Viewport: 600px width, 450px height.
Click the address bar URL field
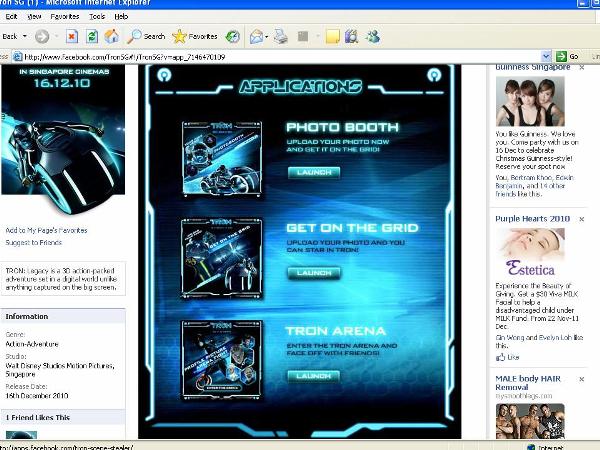point(282,57)
